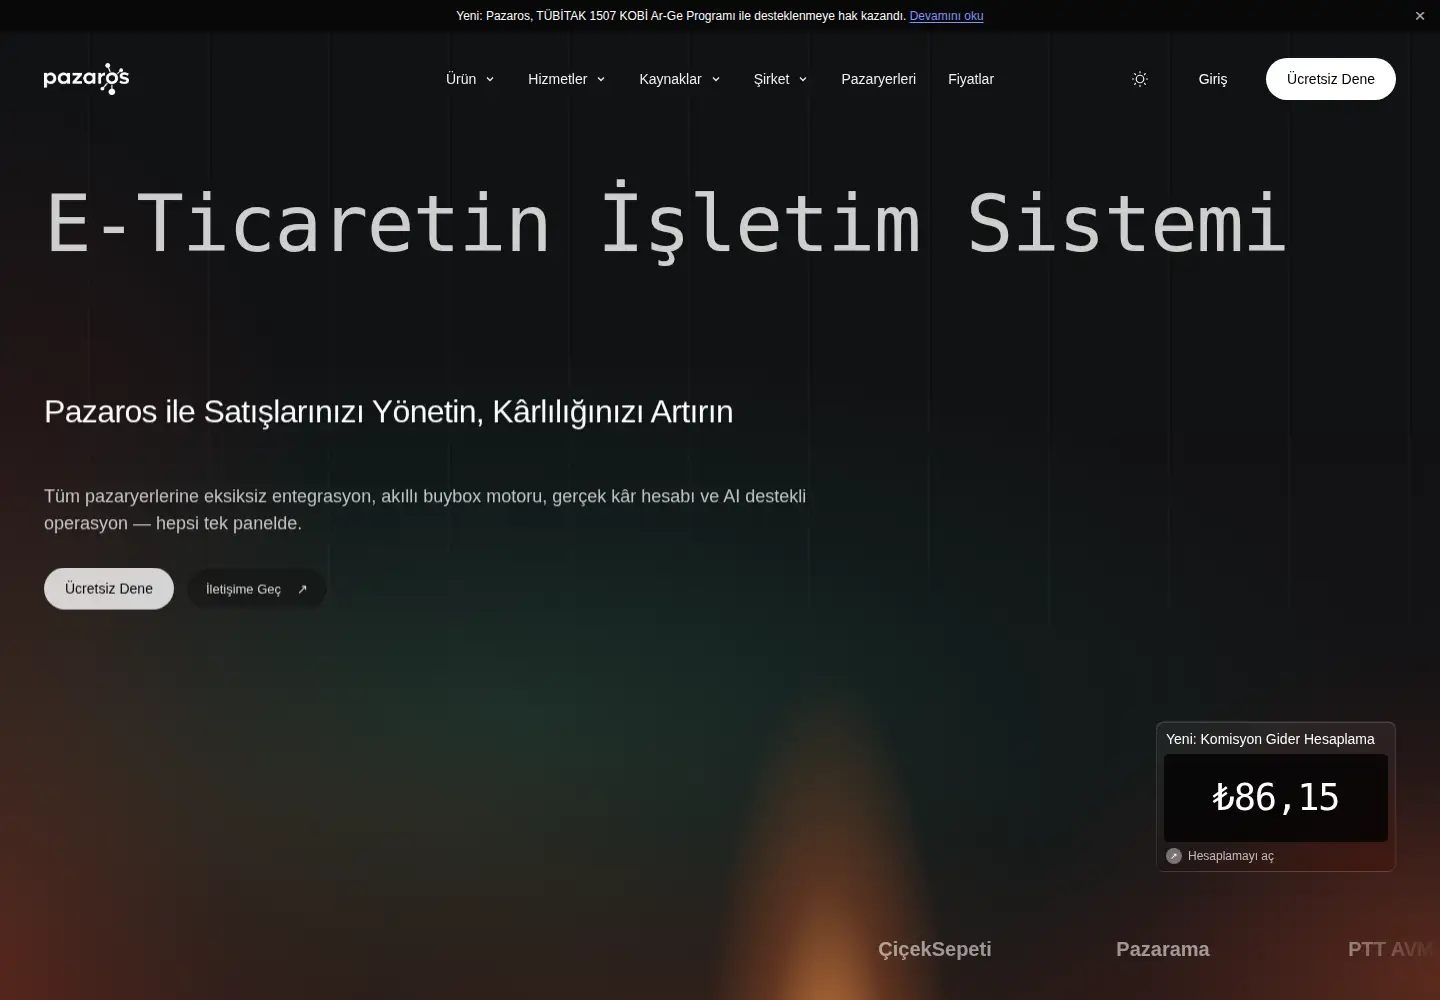Image resolution: width=1440 pixels, height=1000 pixels.
Task: Click the ₺86,15 commission amount display
Action: pos(1276,798)
